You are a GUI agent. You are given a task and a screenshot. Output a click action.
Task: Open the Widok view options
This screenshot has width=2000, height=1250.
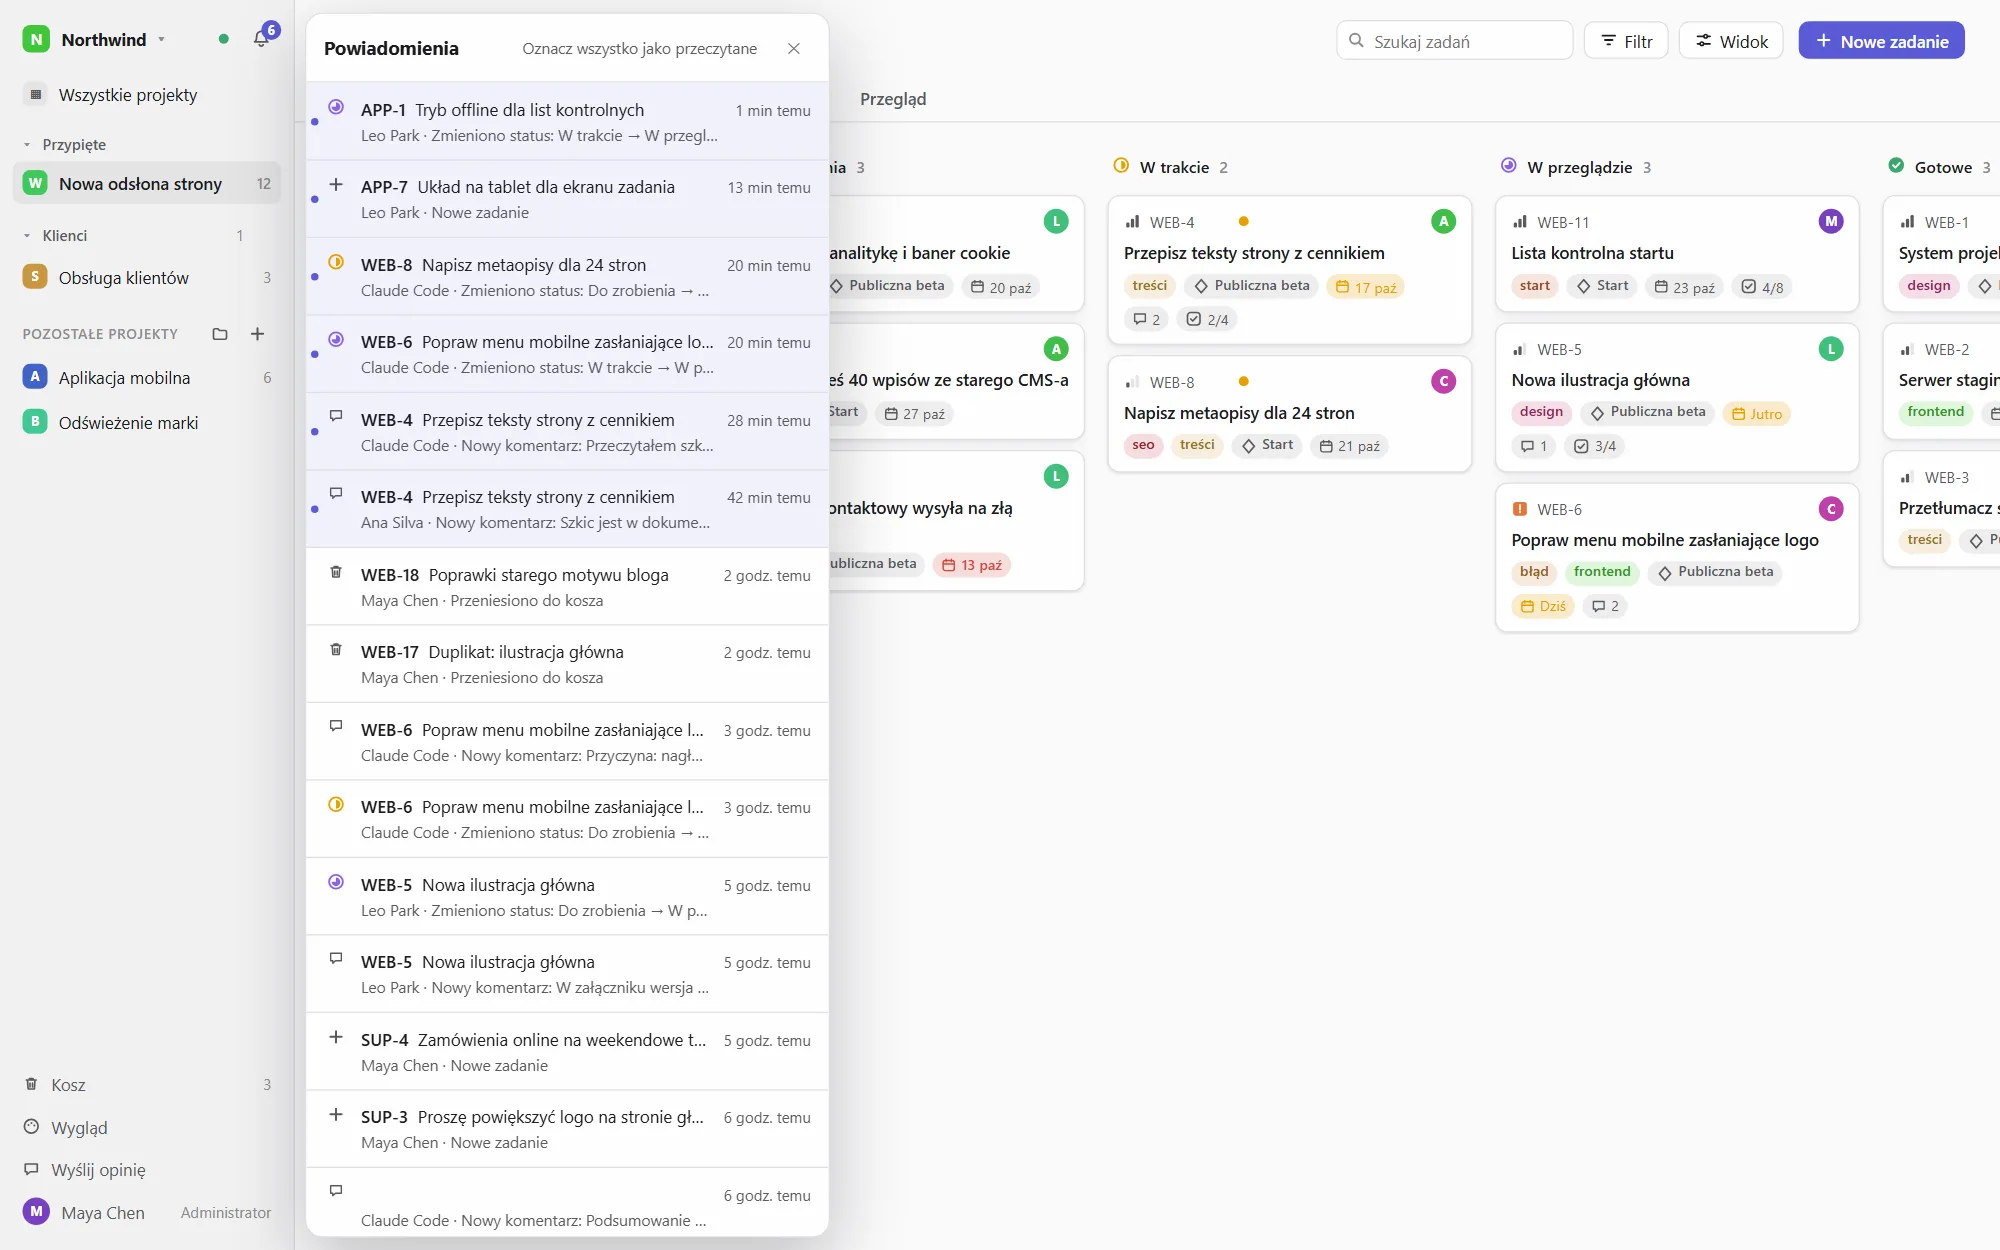click(1731, 41)
